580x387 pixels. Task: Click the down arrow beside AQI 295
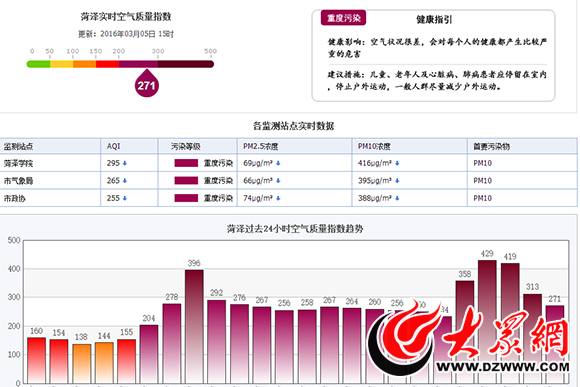point(125,163)
